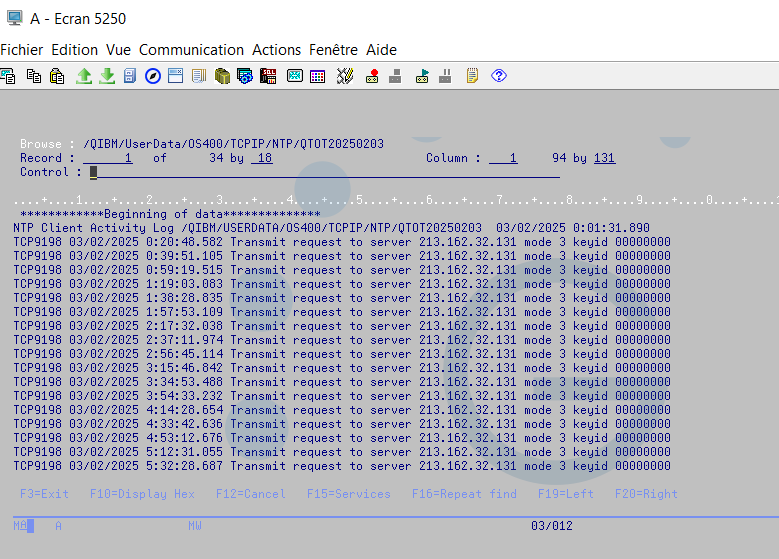Select the log line timestamped 4:14:28.654

[x=342, y=410]
